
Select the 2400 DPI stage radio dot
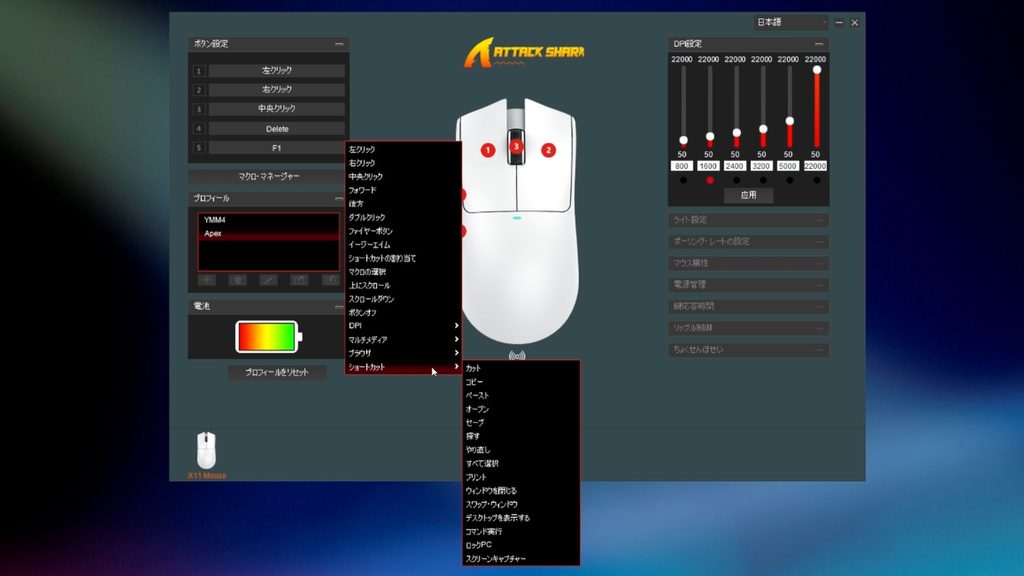pyautogui.click(x=737, y=180)
